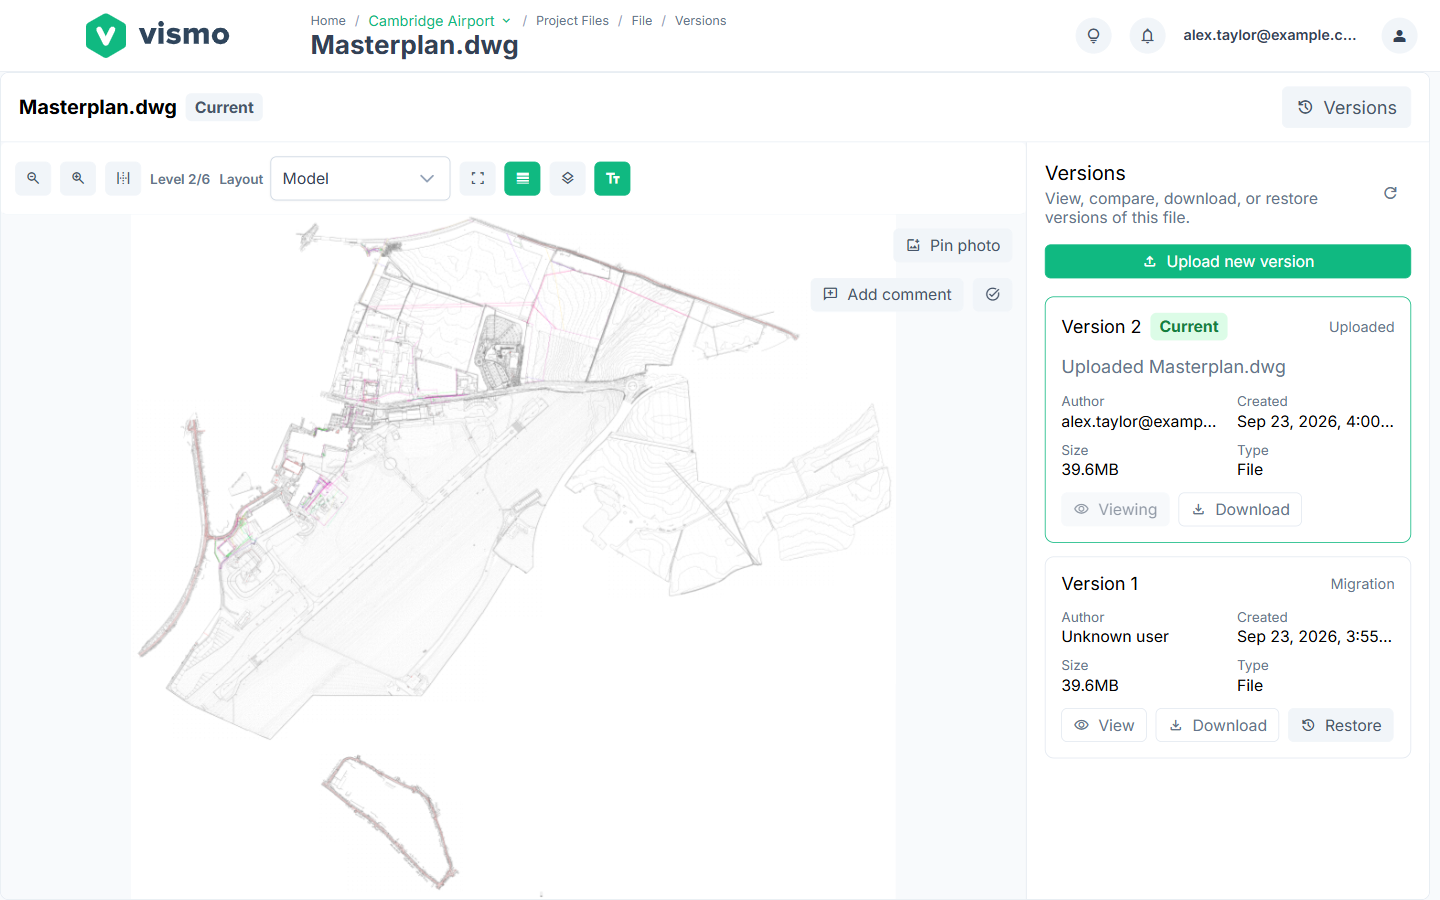View Version 1 of the file

click(x=1104, y=725)
